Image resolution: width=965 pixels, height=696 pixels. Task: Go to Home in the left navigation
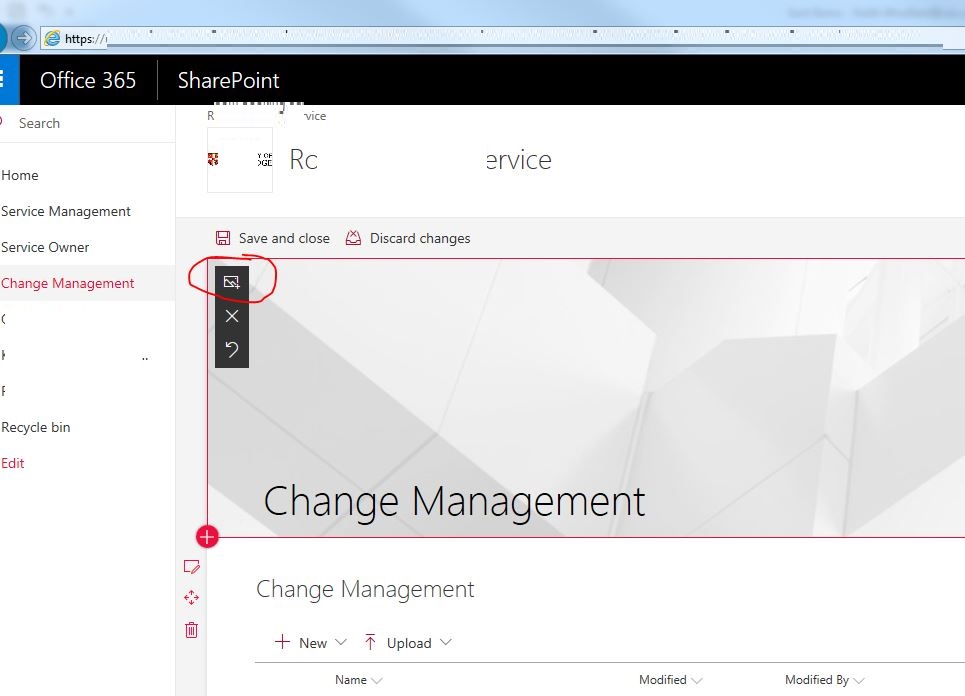click(x=20, y=175)
